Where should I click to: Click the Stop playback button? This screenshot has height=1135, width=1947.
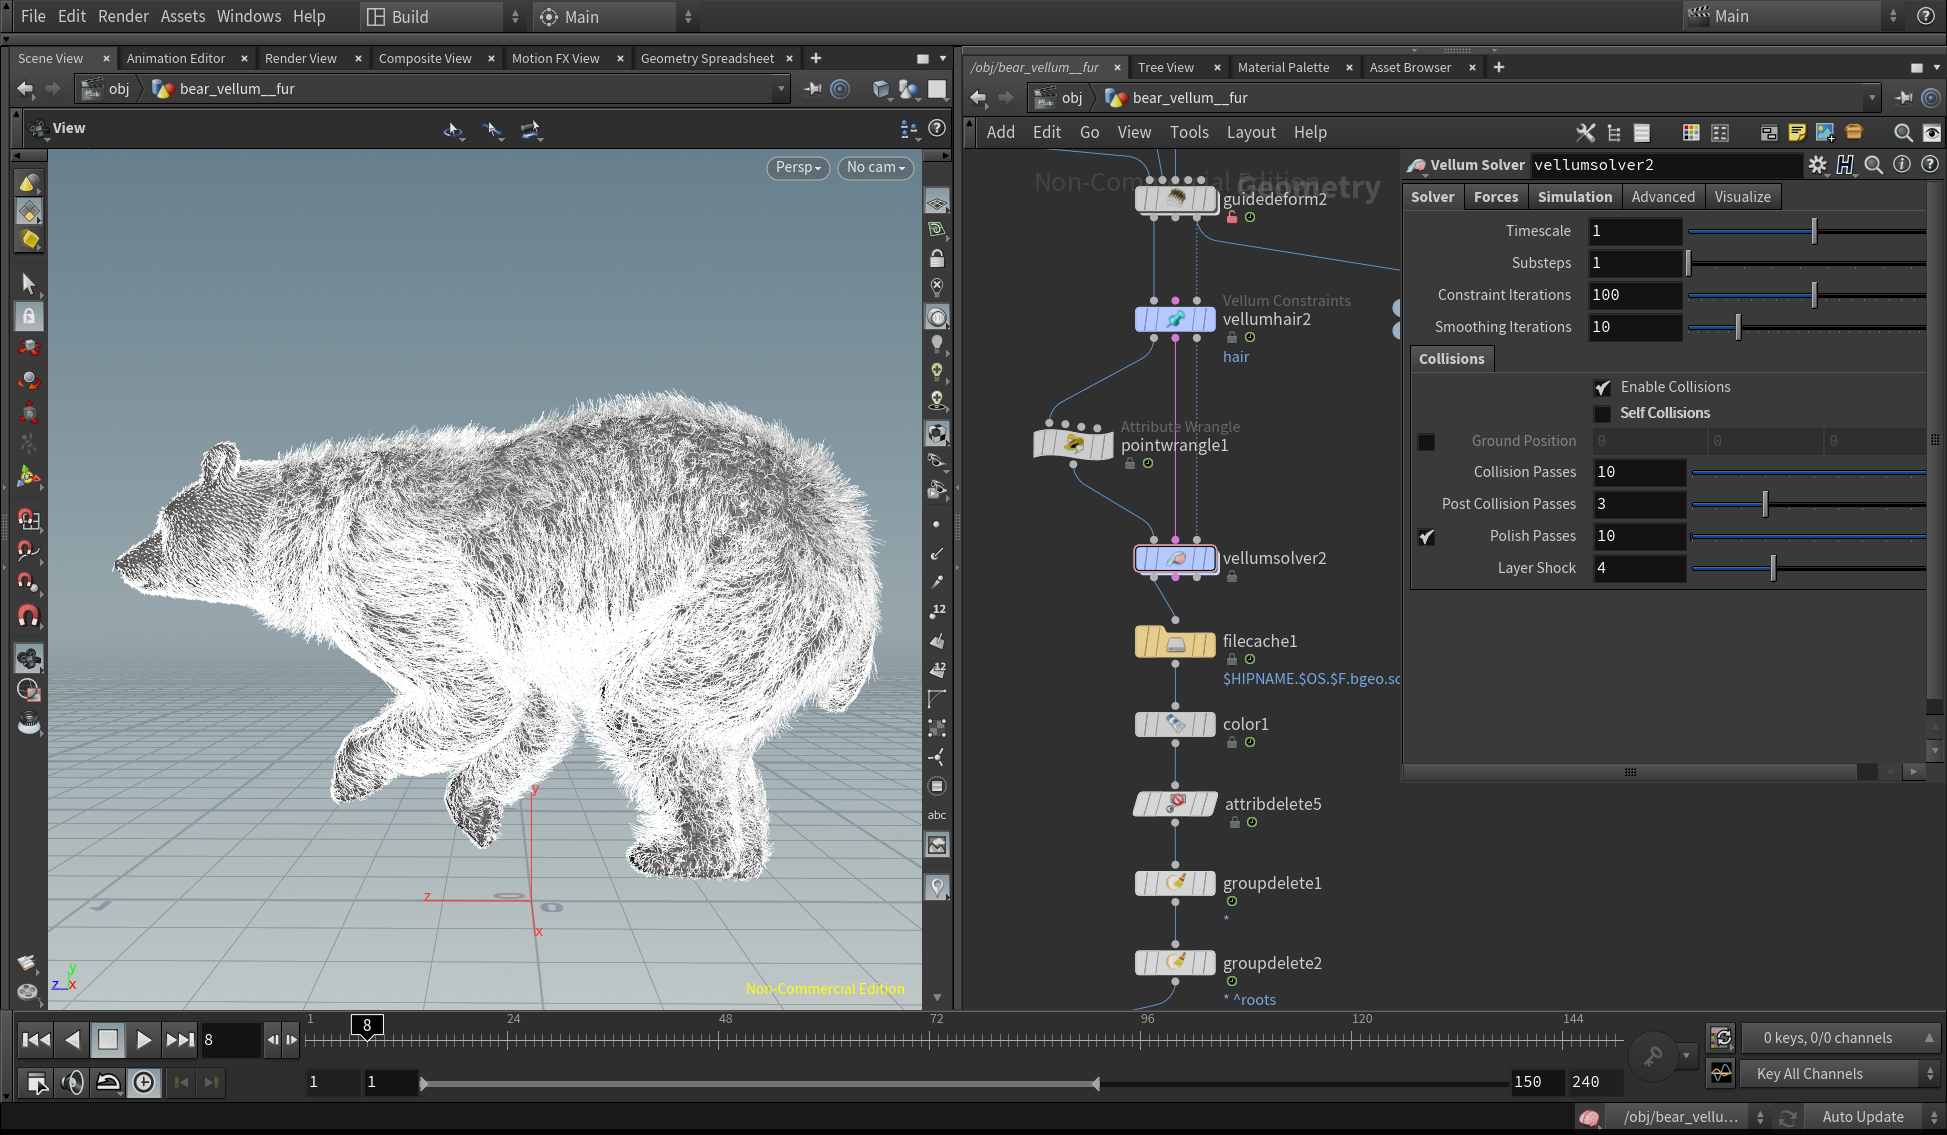(107, 1040)
